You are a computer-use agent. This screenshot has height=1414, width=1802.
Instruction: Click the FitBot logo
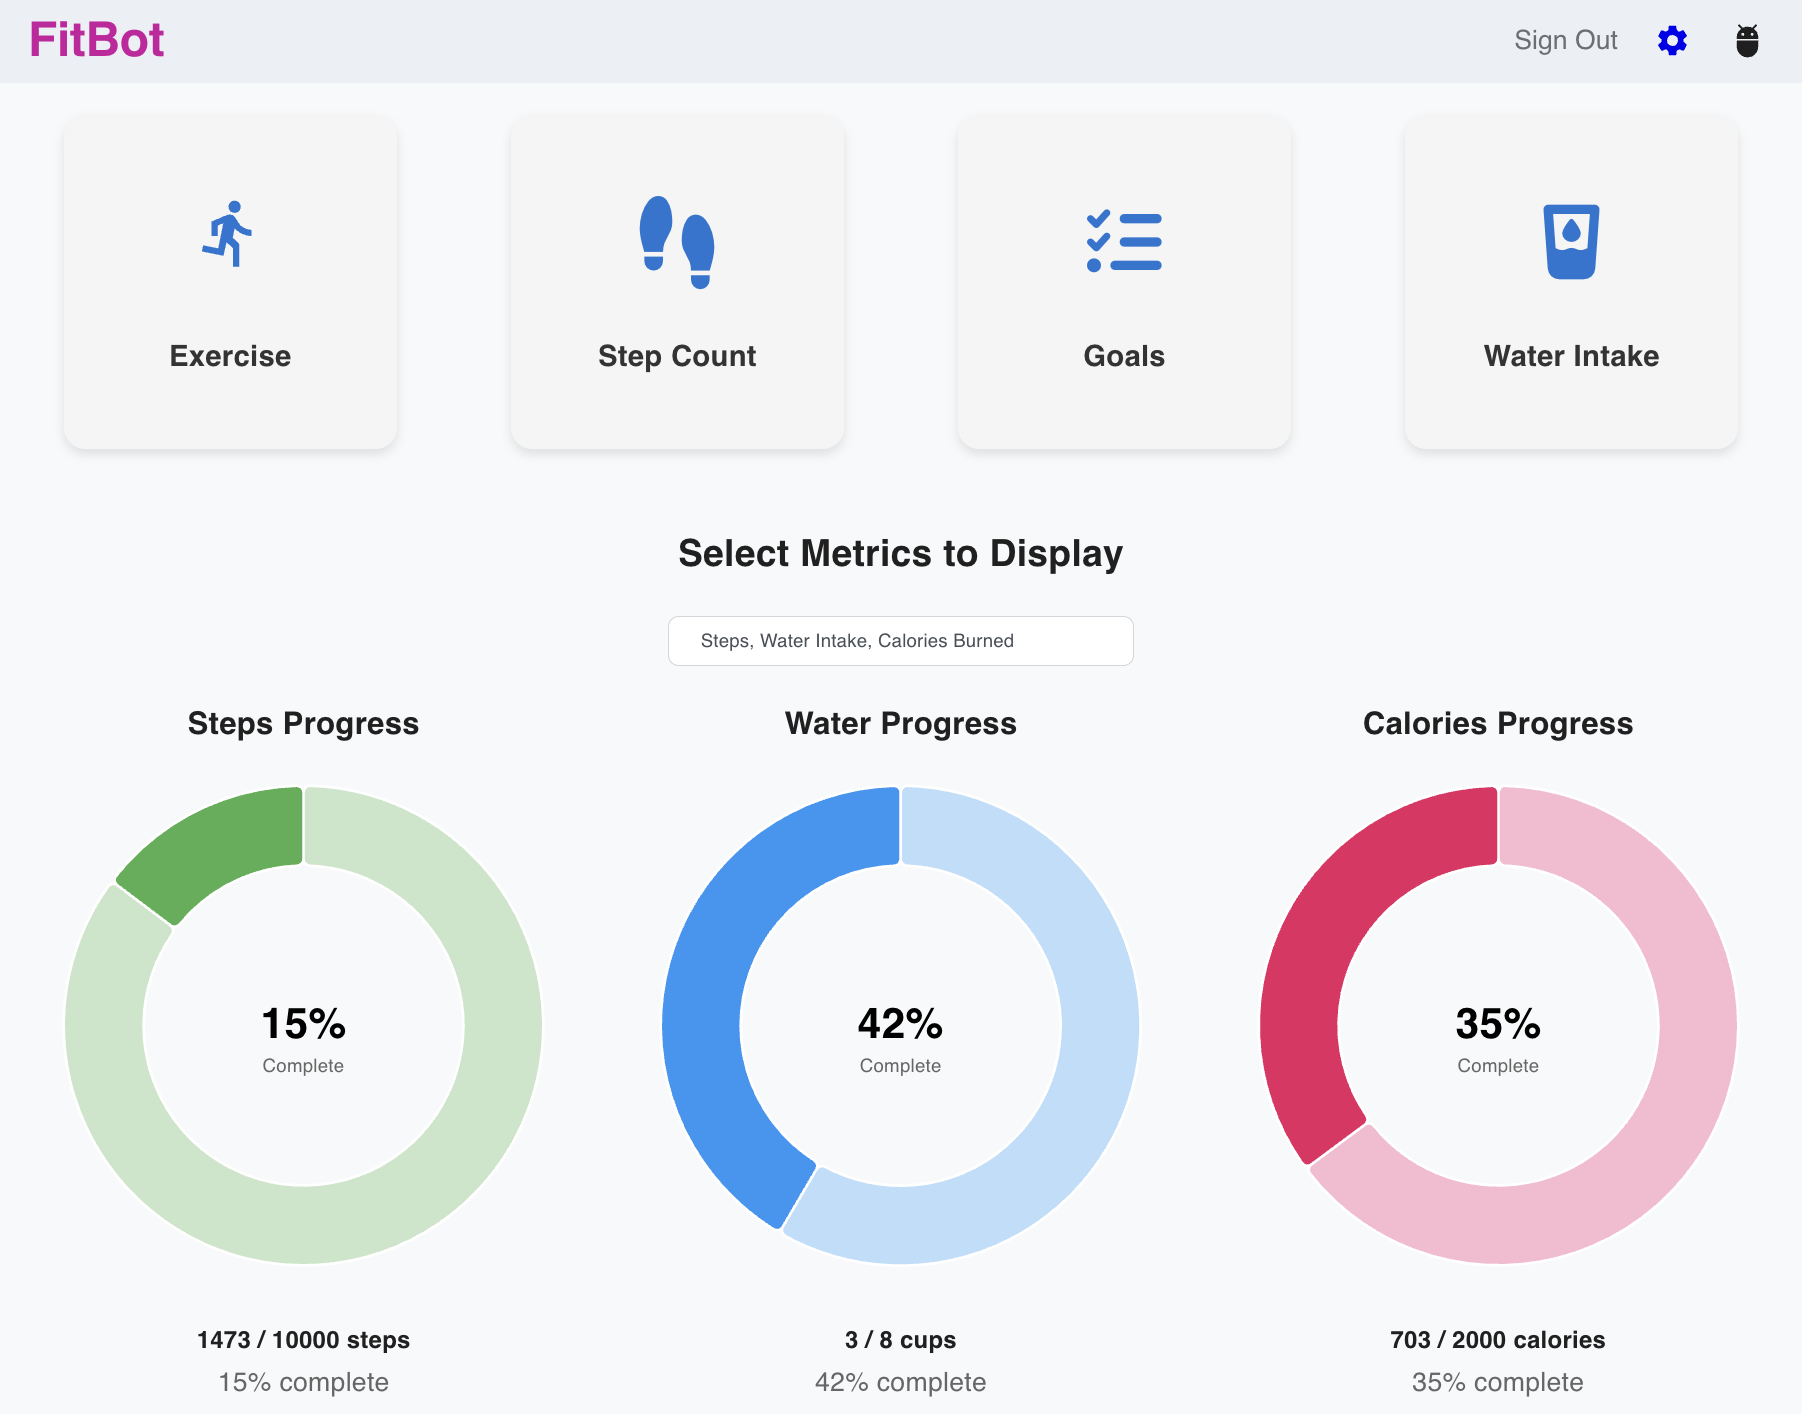point(97,40)
